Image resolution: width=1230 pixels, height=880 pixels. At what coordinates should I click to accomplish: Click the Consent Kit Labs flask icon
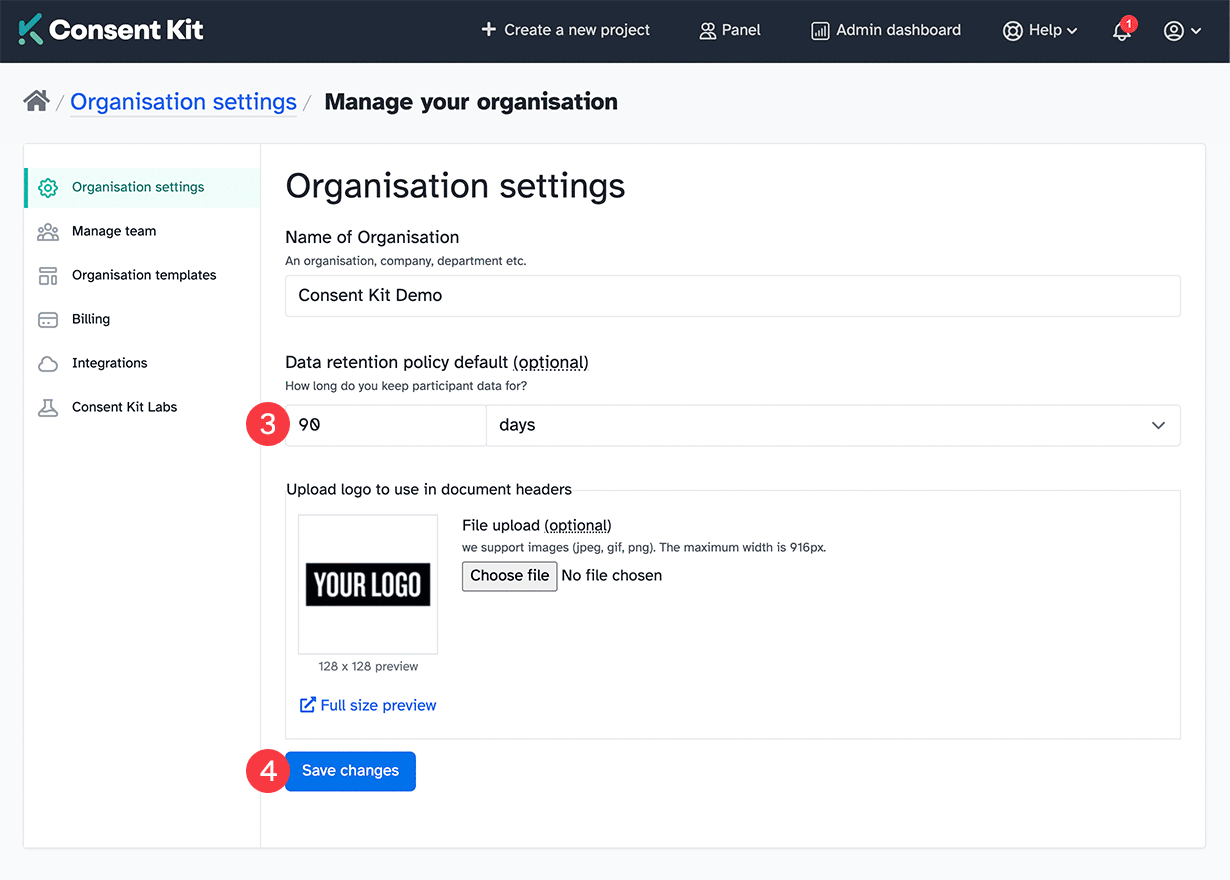(x=48, y=408)
